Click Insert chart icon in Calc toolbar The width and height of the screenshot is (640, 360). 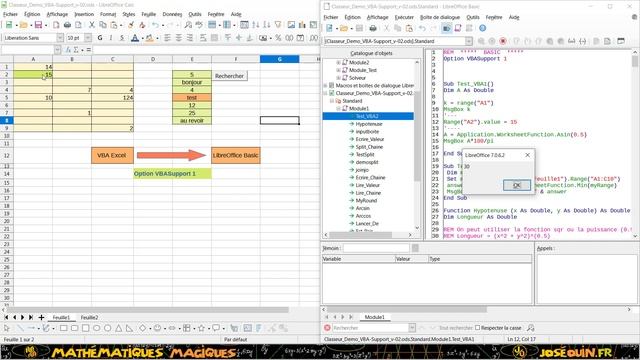tap(302, 25)
